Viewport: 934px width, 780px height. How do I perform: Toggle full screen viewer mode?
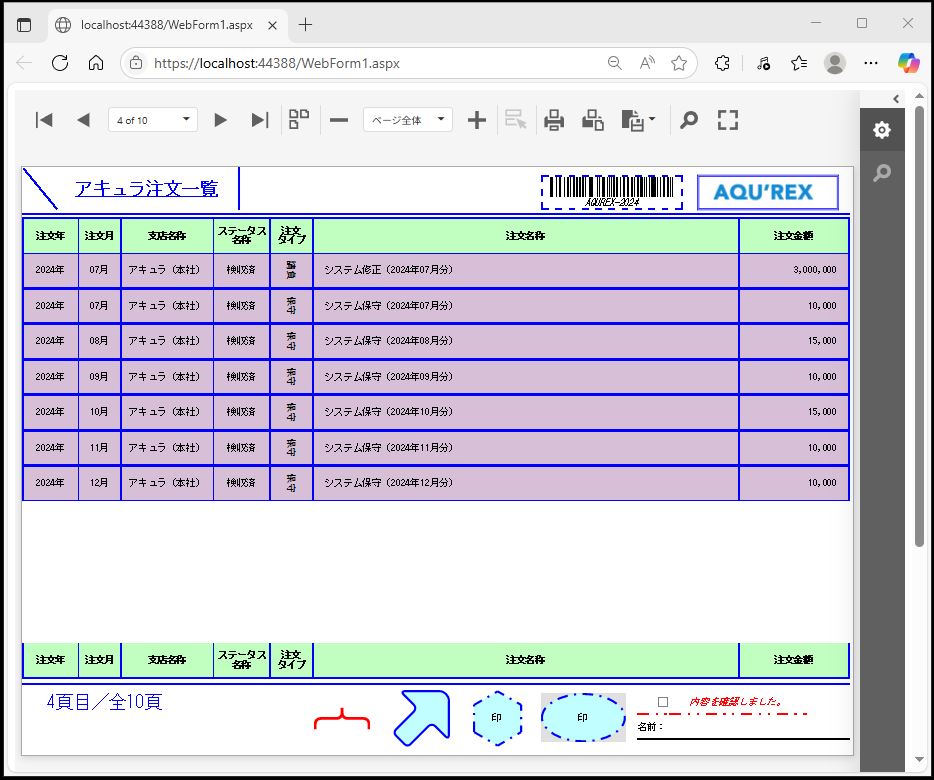[728, 120]
